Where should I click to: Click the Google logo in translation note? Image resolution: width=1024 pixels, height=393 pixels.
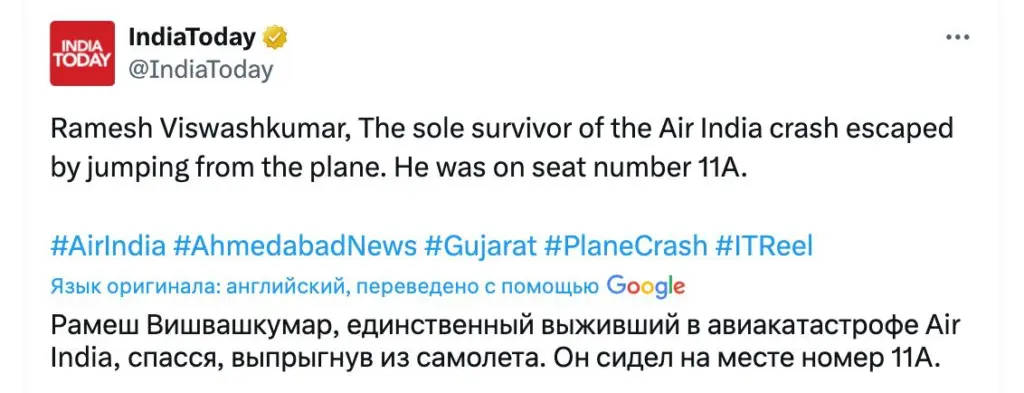(x=646, y=286)
